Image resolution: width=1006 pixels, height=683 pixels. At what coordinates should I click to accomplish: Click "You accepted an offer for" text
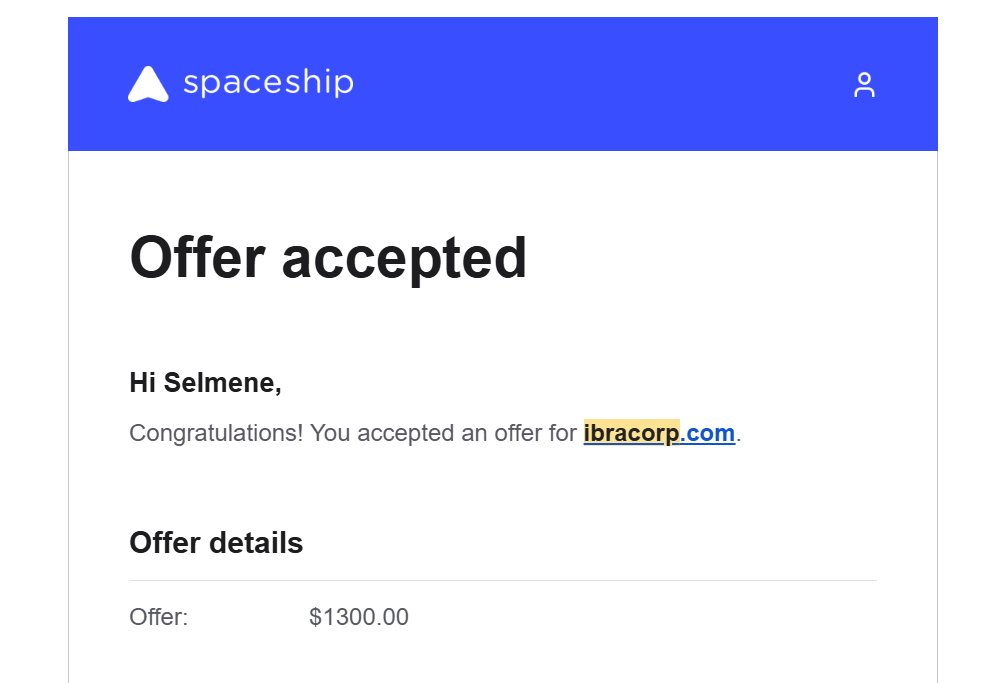(x=443, y=434)
